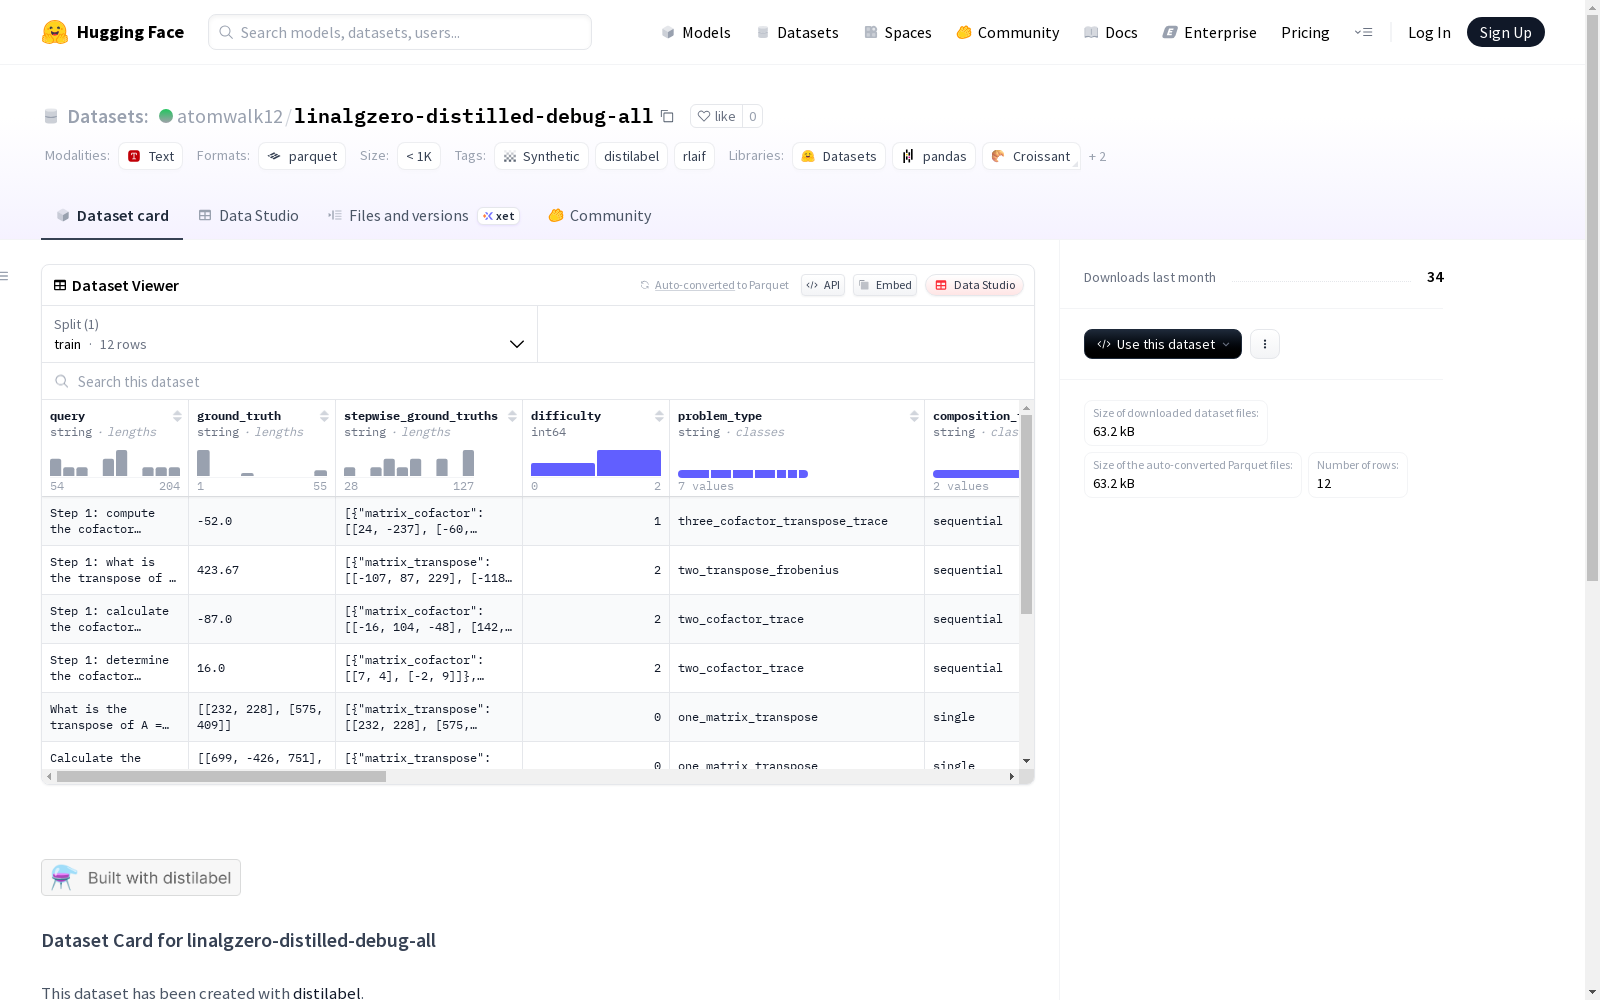
Task: Expand the train split dropdown
Action: [290, 334]
